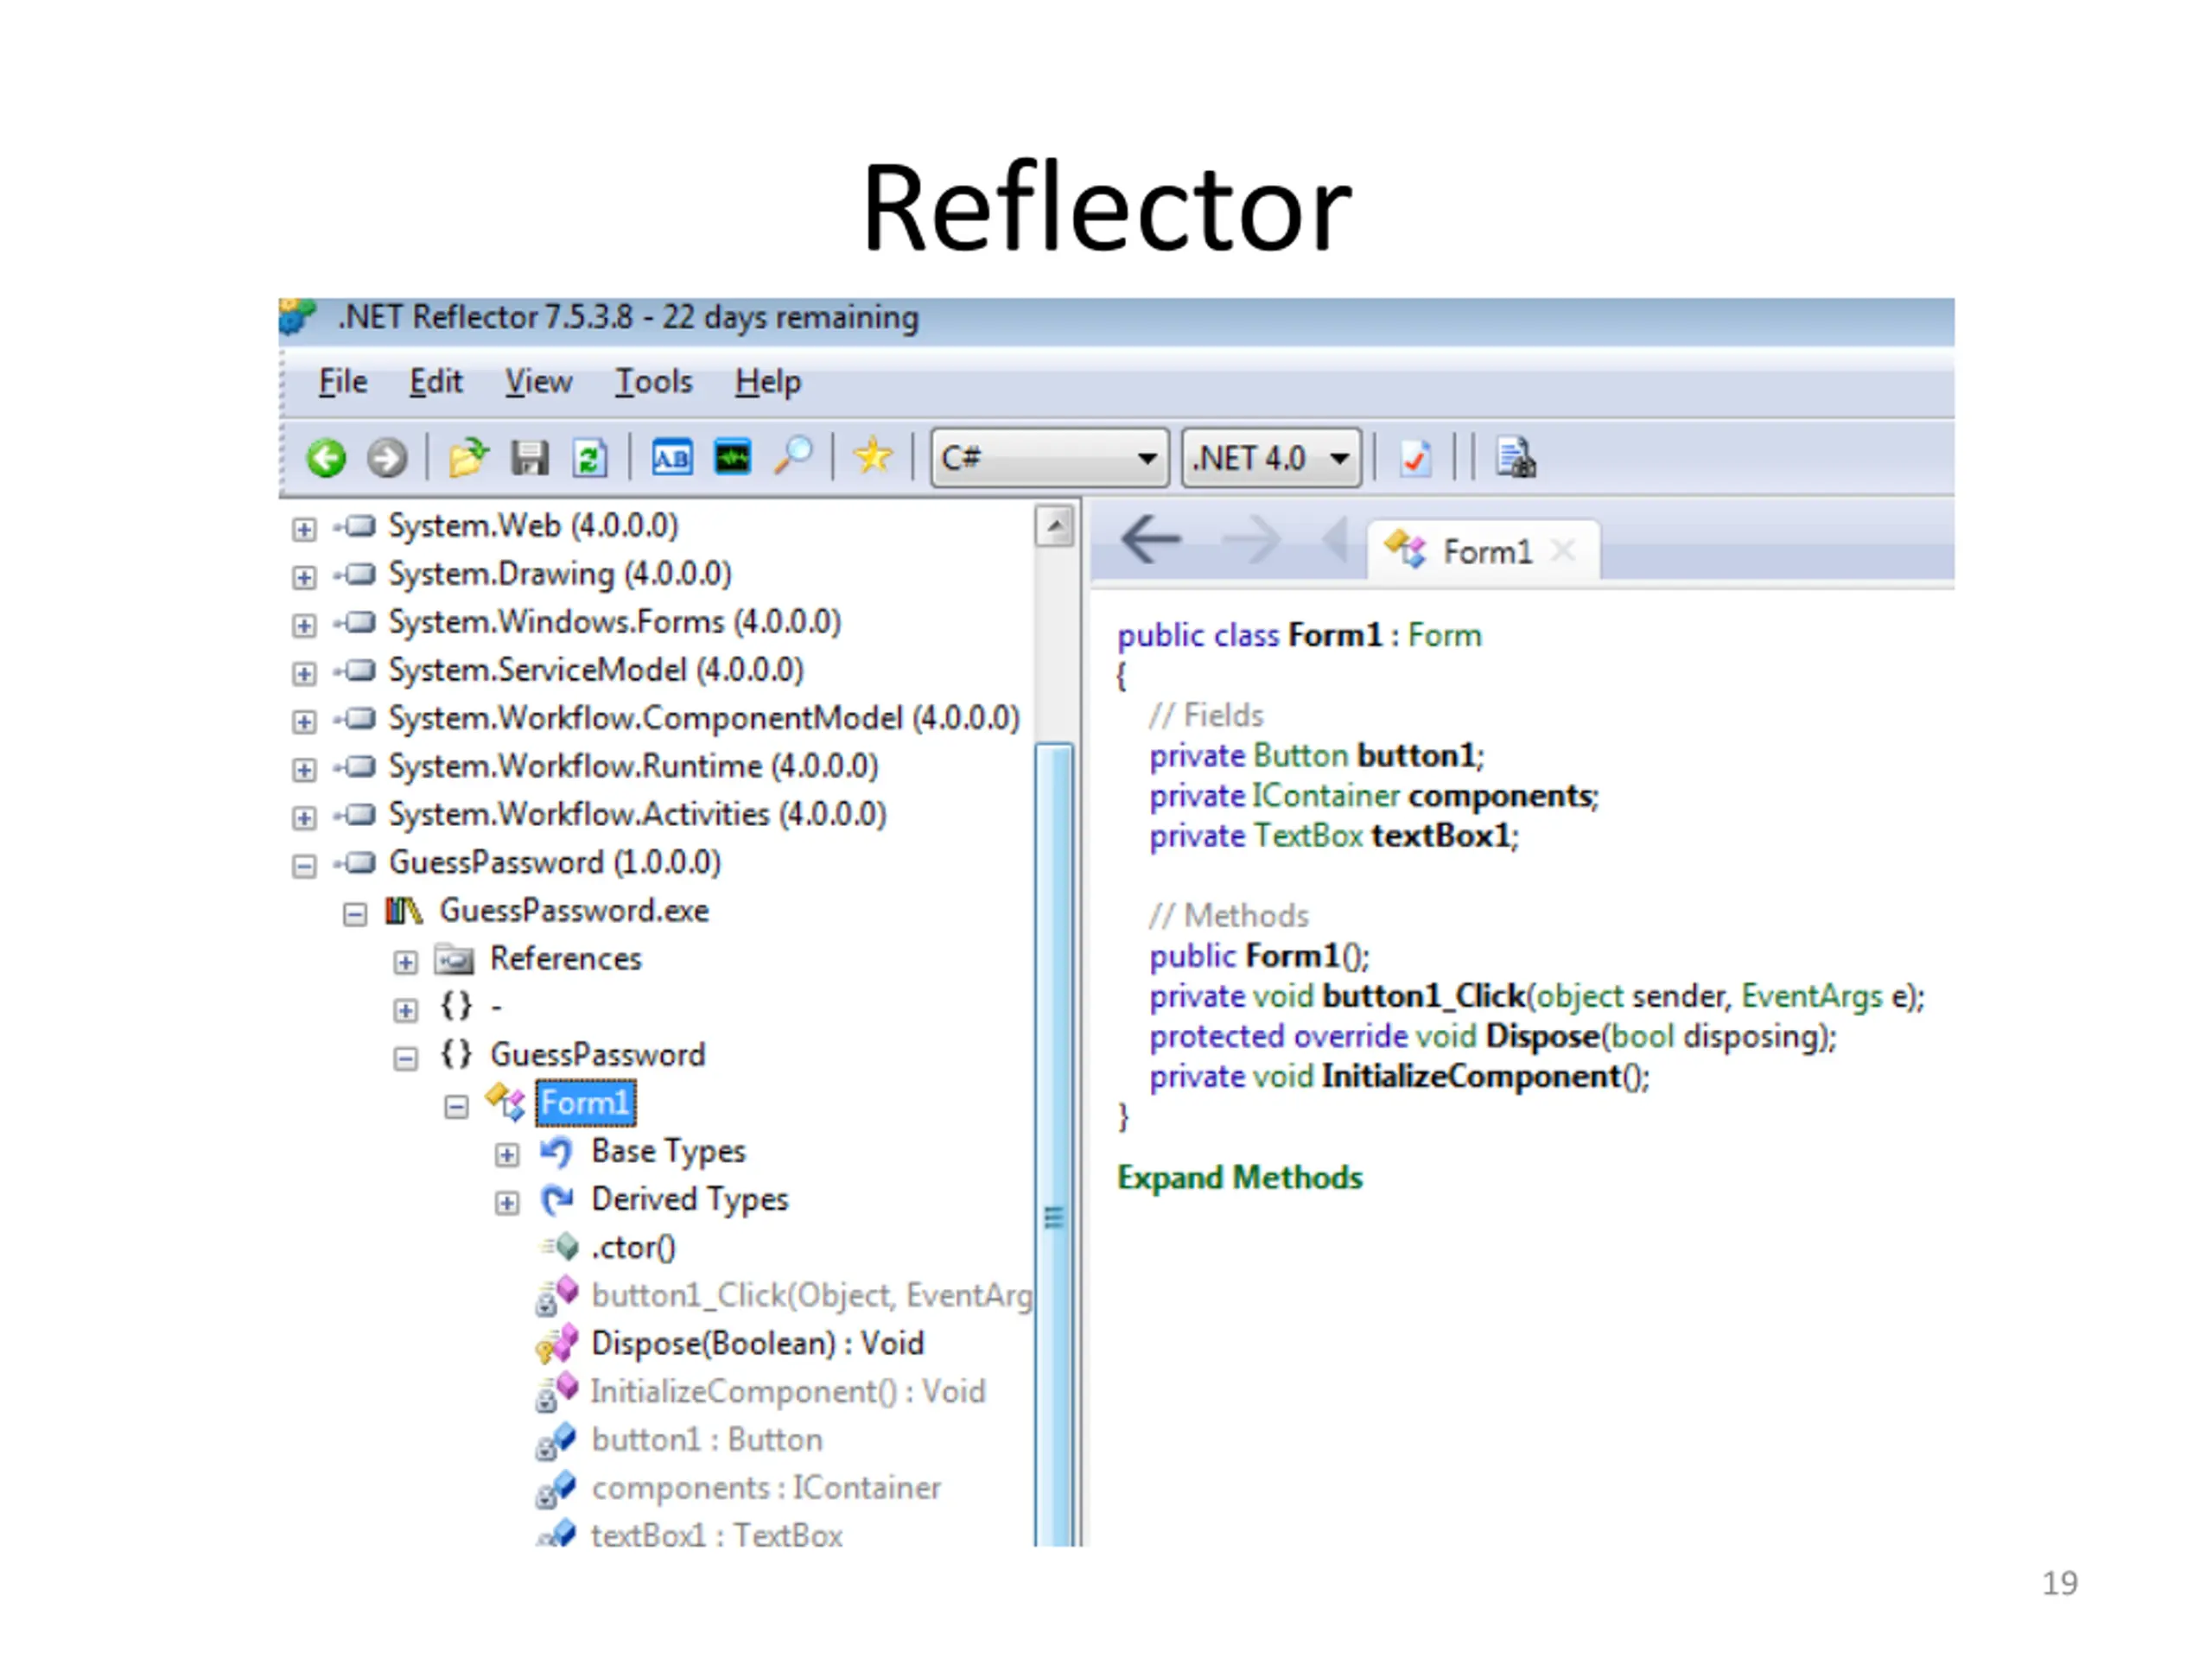
Task: Select the textBox1 : TextBox field
Action: pyautogui.click(x=717, y=1535)
